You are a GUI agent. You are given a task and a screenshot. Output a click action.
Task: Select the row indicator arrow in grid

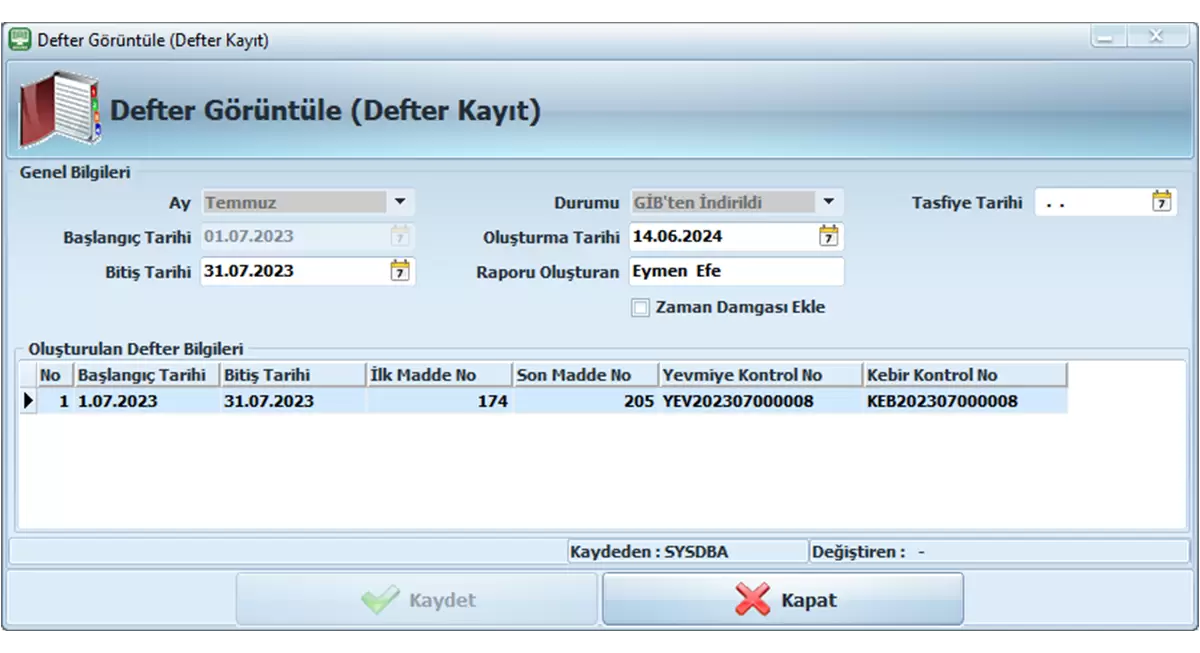28,401
